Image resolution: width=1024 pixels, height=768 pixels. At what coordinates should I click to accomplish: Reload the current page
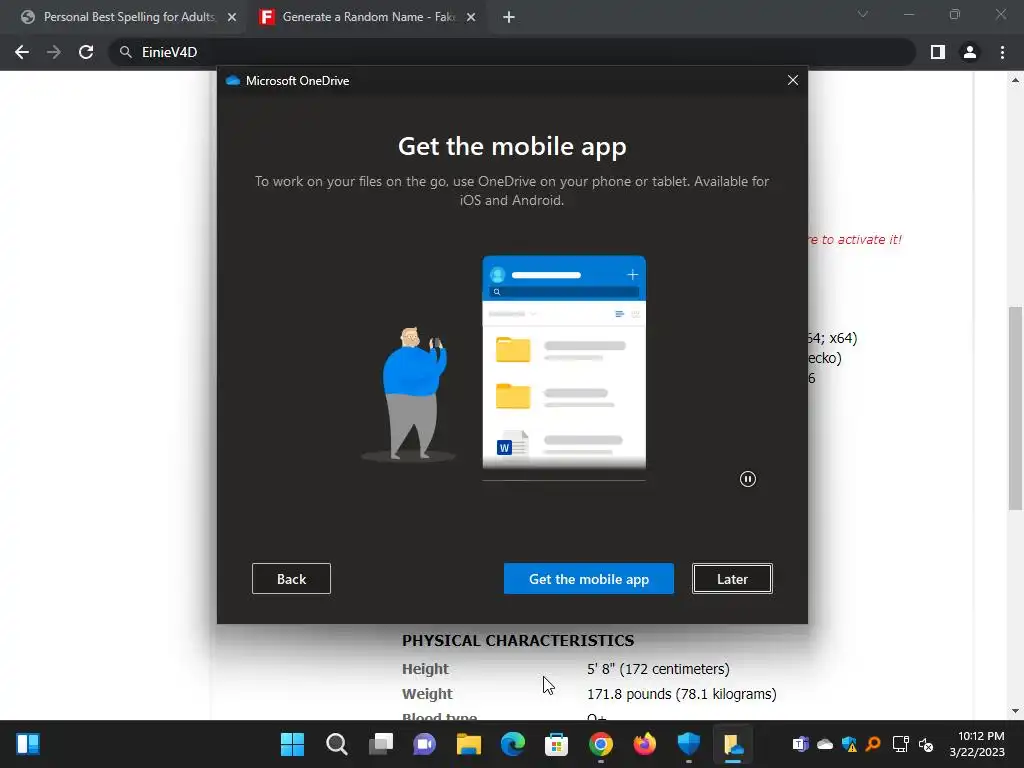coord(86,52)
